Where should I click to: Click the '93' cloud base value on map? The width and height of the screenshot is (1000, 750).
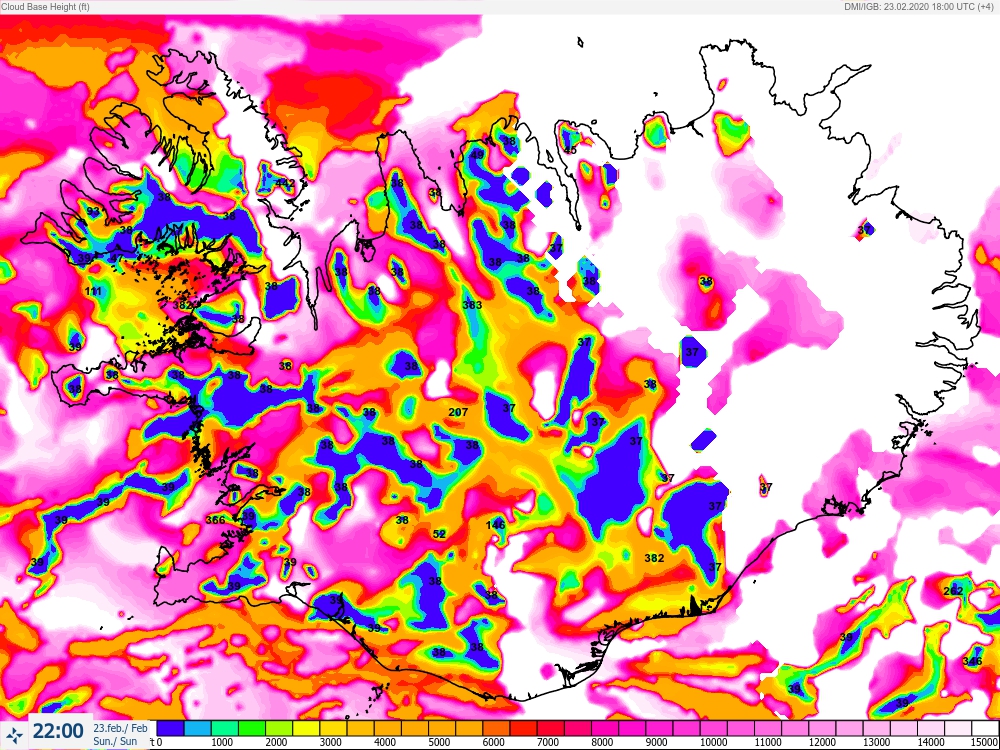94,211
